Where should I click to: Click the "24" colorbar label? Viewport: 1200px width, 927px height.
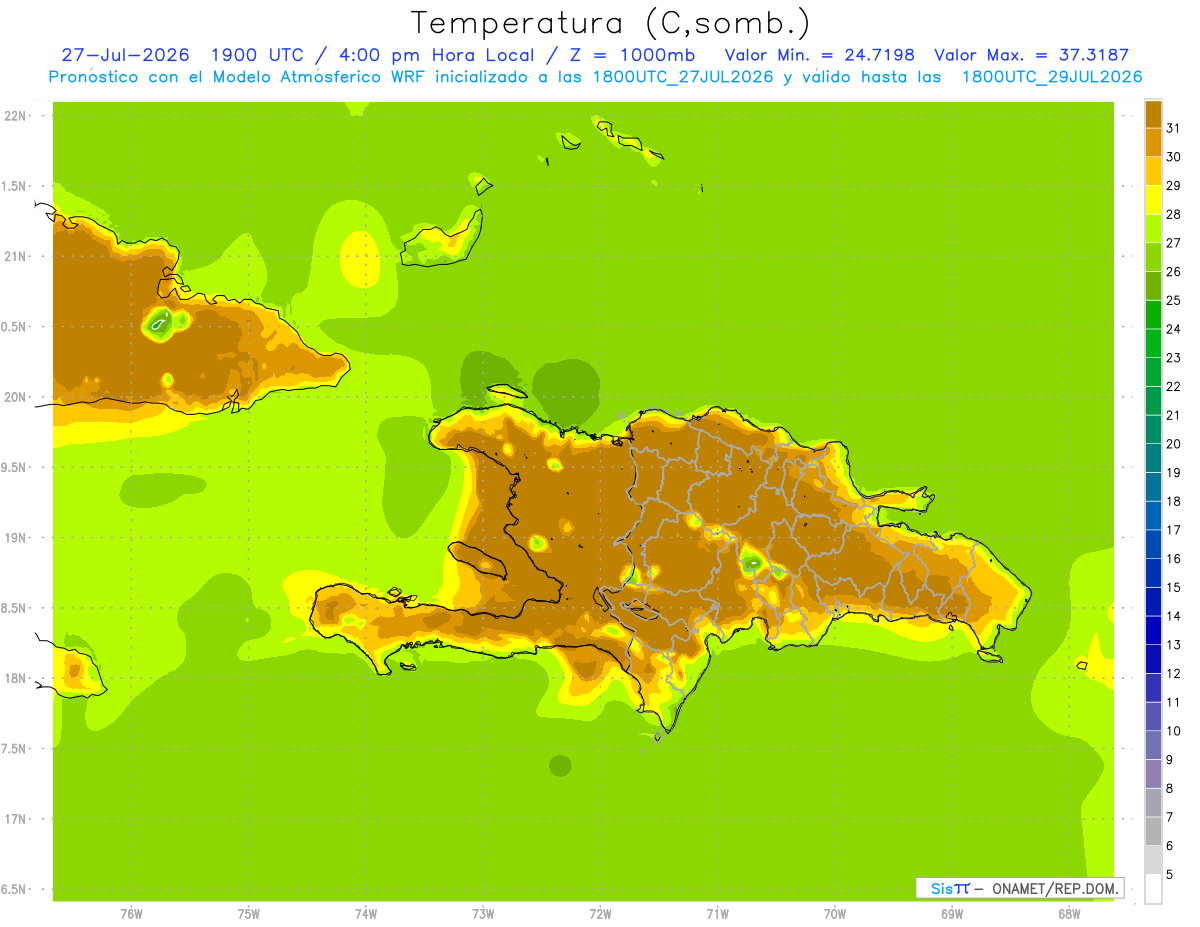pyautogui.click(x=1173, y=329)
